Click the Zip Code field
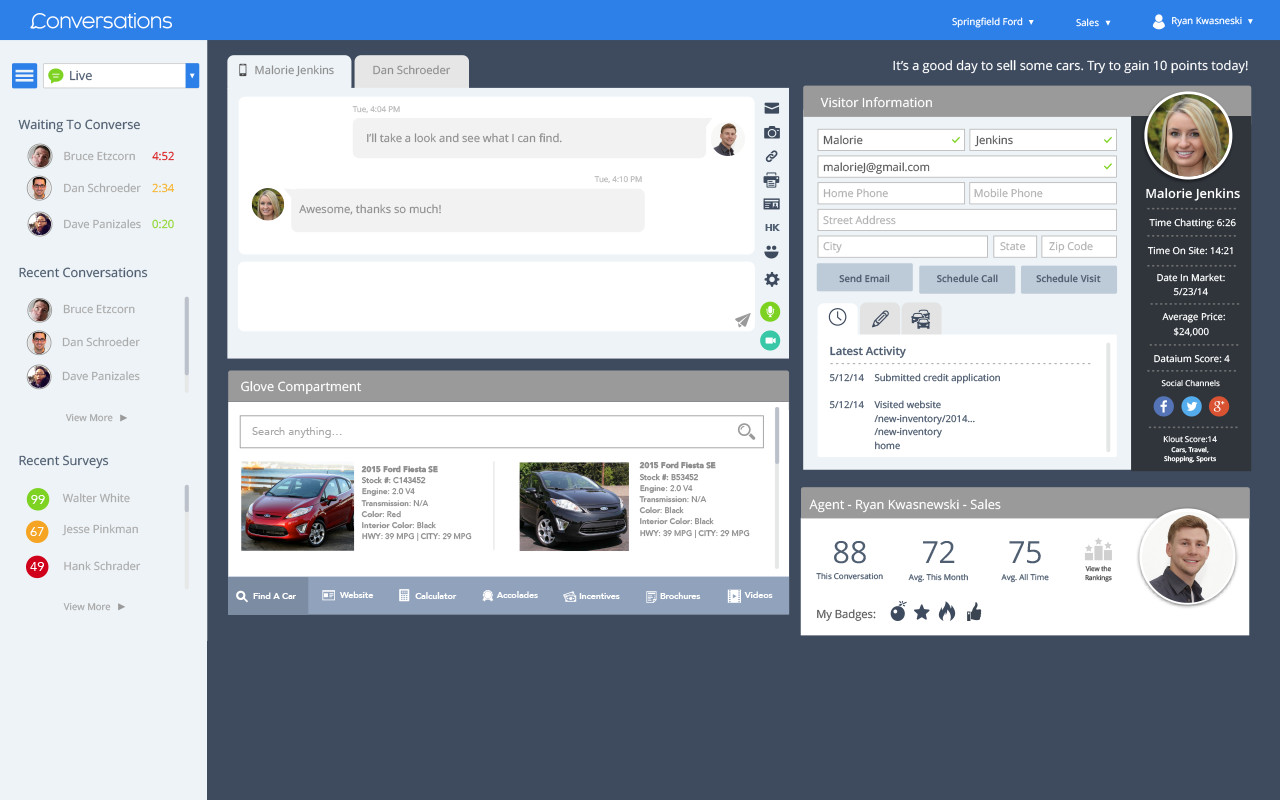Screen dimensions: 1280x800 point(1079,246)
